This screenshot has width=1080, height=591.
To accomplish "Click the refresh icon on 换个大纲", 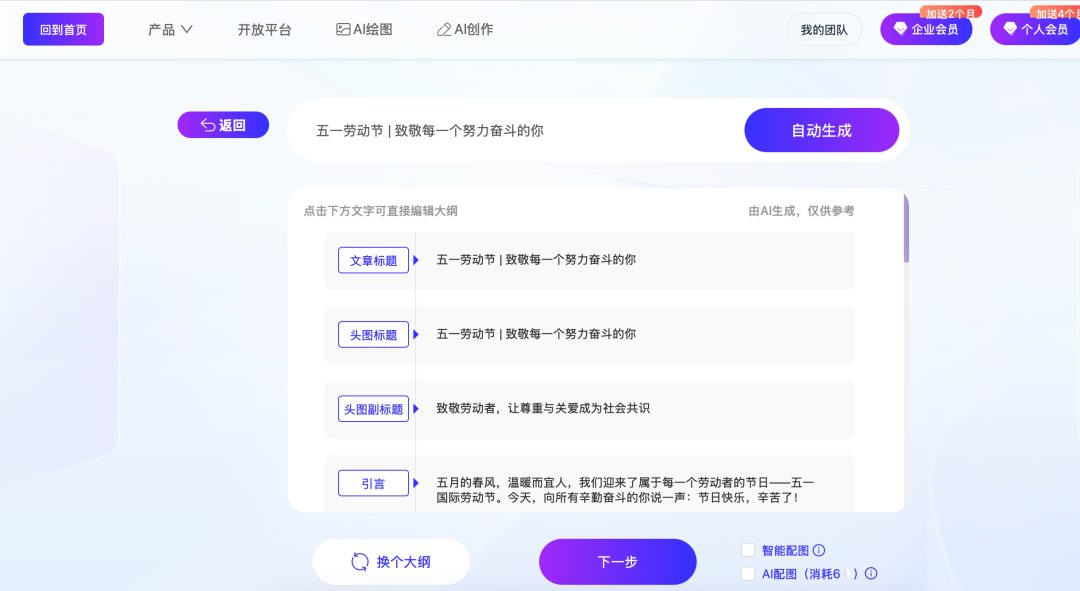I will (360, 562).
